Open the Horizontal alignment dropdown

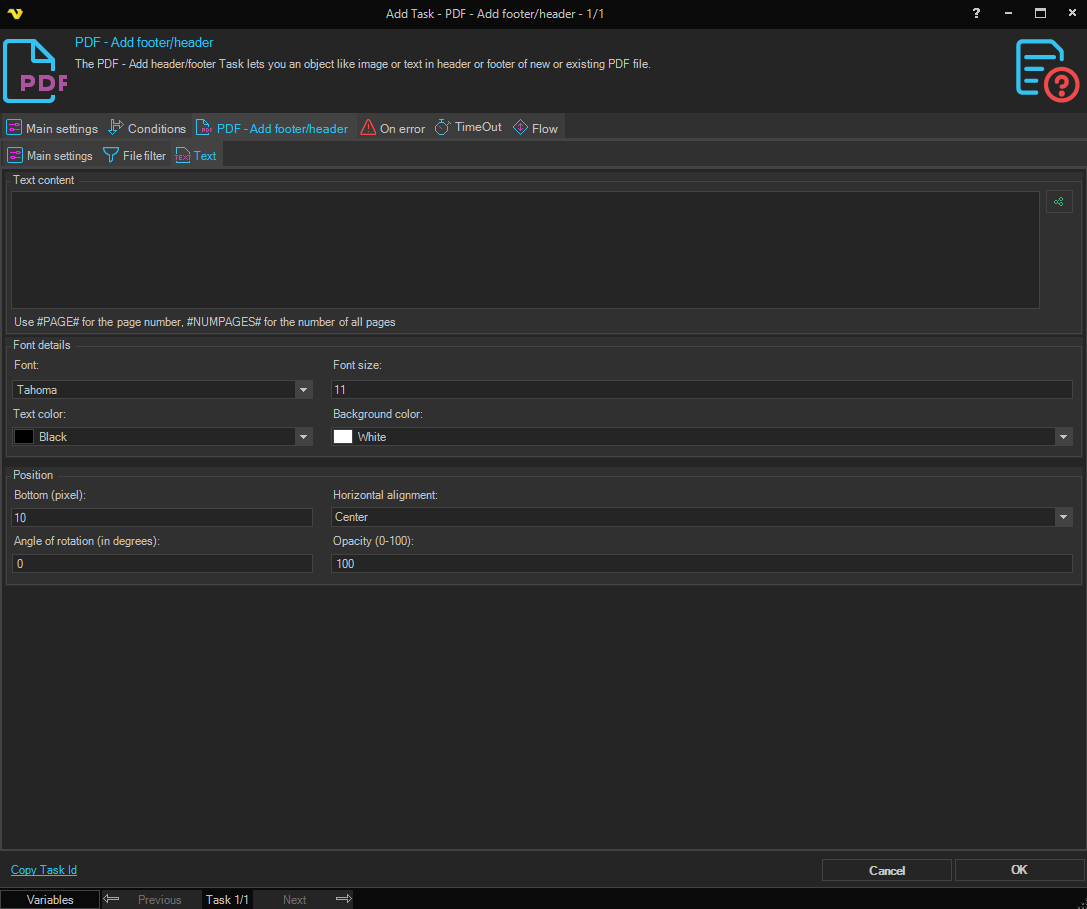pos(1063,517)
